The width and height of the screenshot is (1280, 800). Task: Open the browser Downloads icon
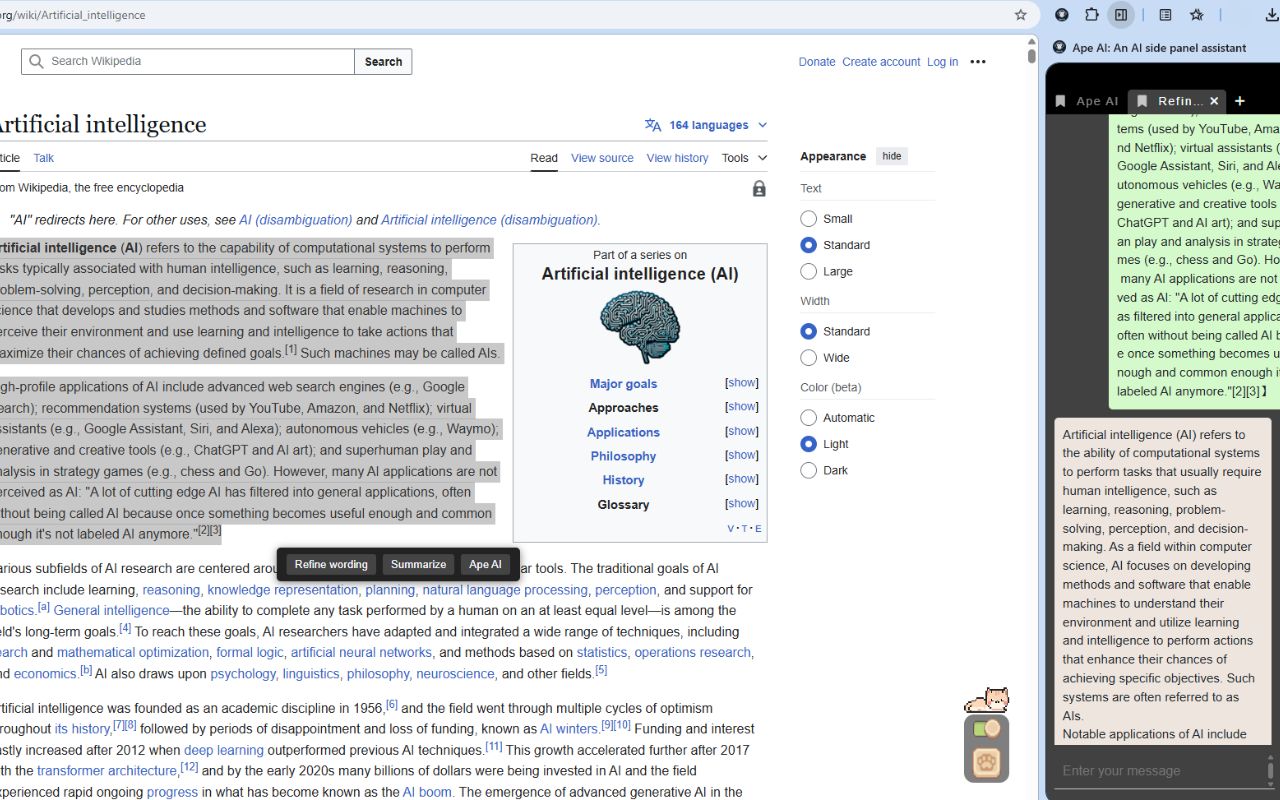tap(1271, 15)
